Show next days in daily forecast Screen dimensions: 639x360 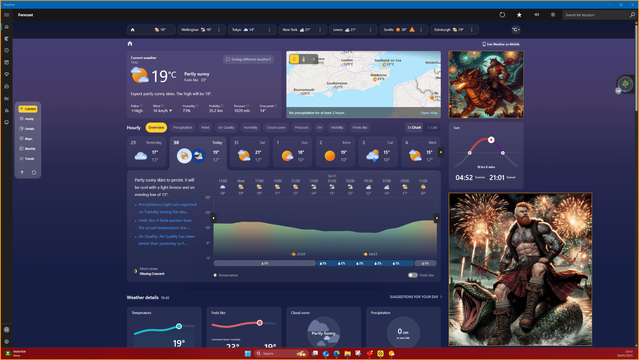point(441,152)
